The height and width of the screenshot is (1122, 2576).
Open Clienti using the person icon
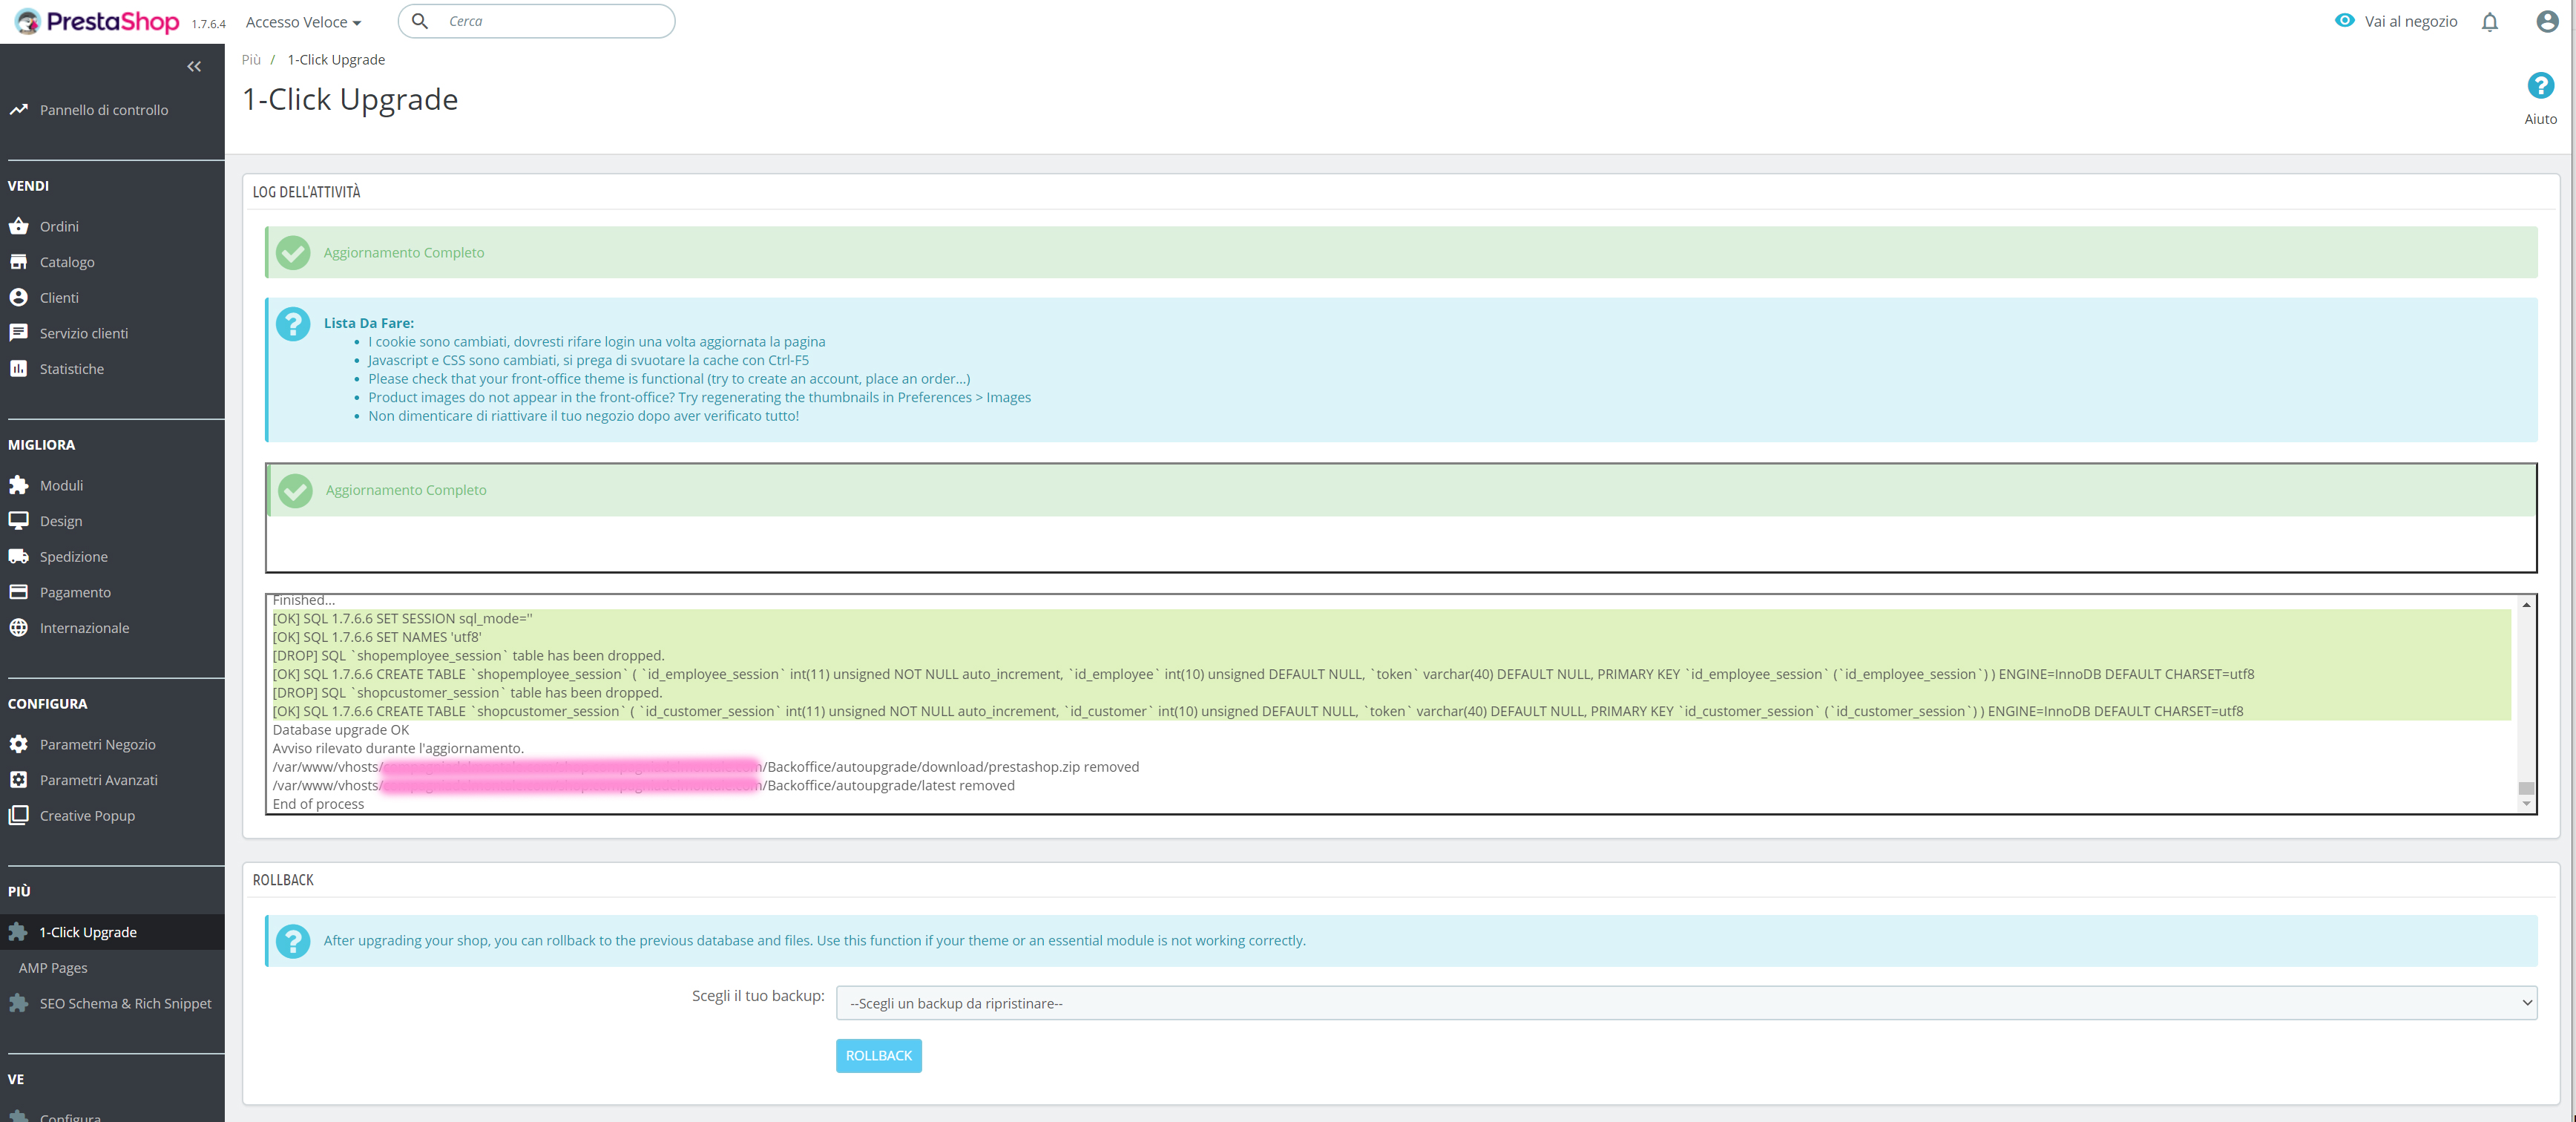pos(21,297)
